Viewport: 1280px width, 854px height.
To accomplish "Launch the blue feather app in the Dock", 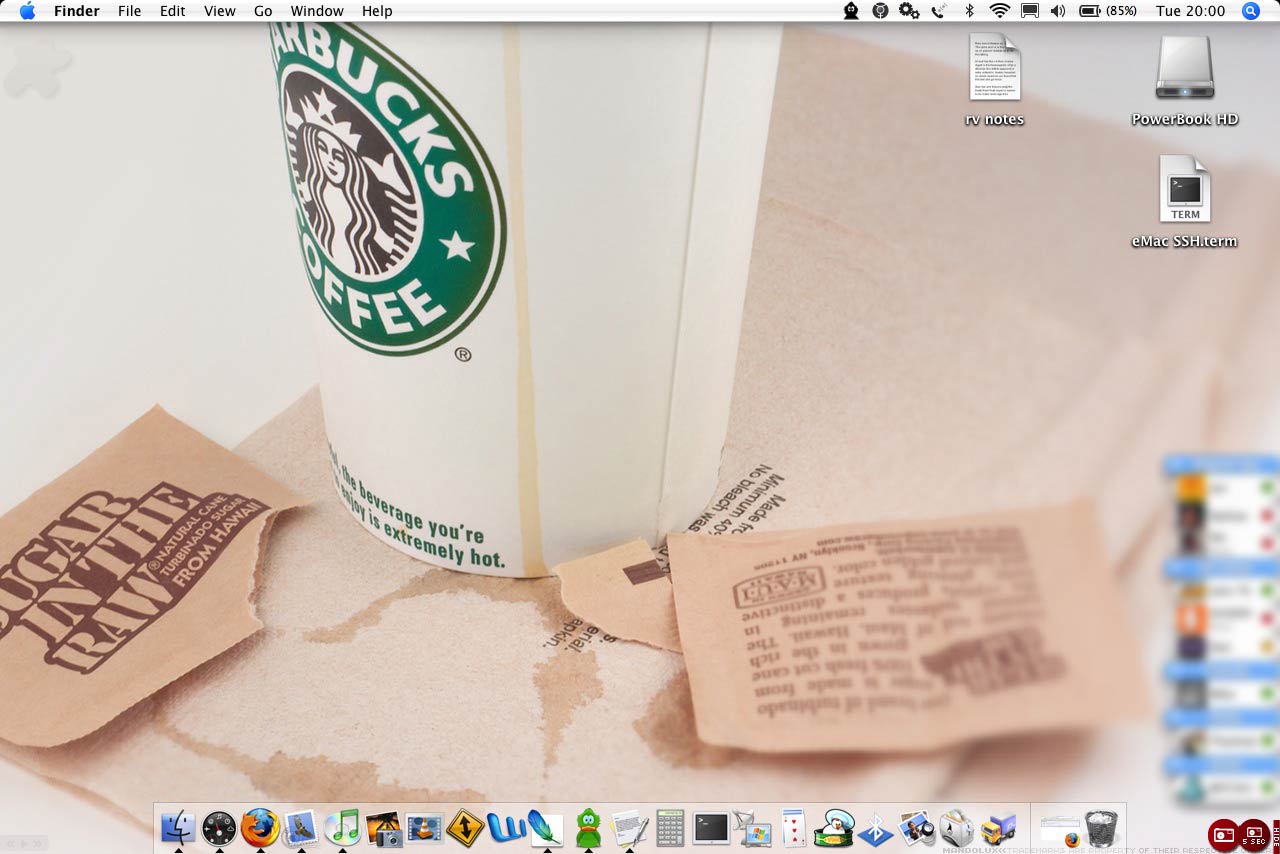I will [546, 828].
